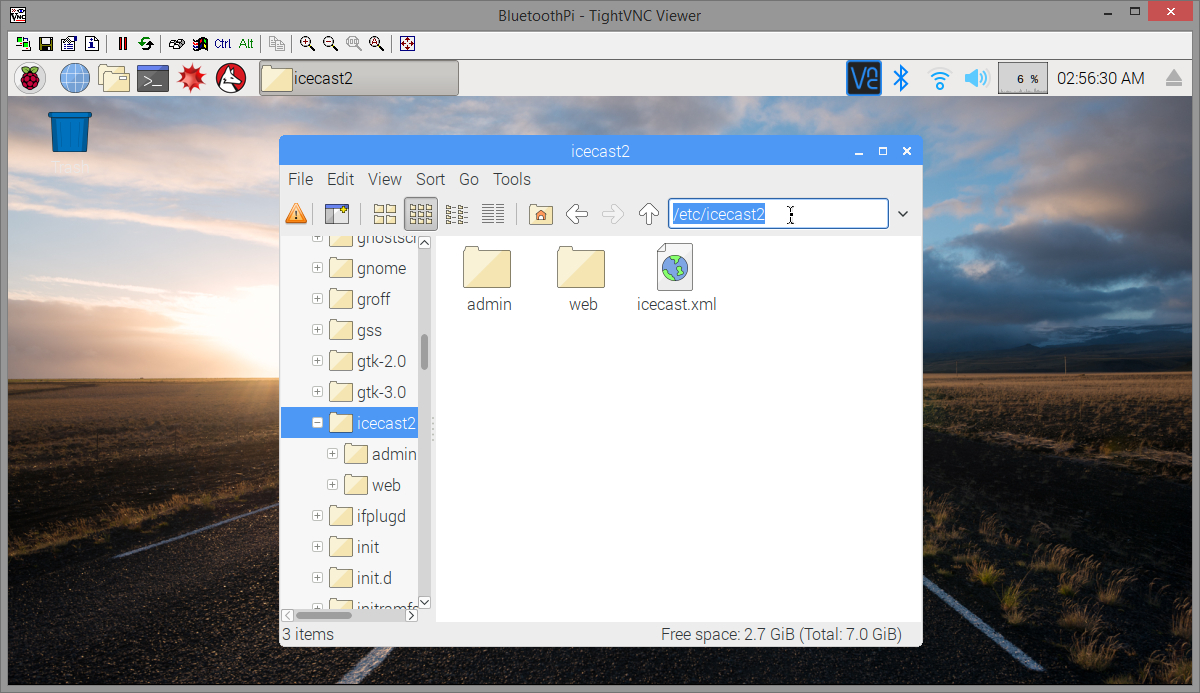Expand the groff folder in tree

tap(317, 299)
